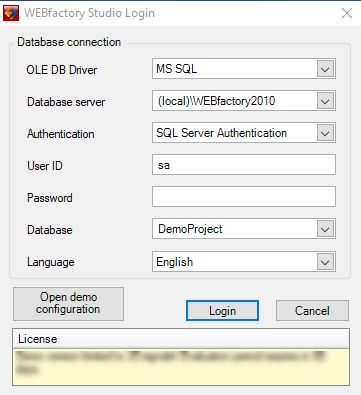Open the Language dropdown arrow

[325, 262]
